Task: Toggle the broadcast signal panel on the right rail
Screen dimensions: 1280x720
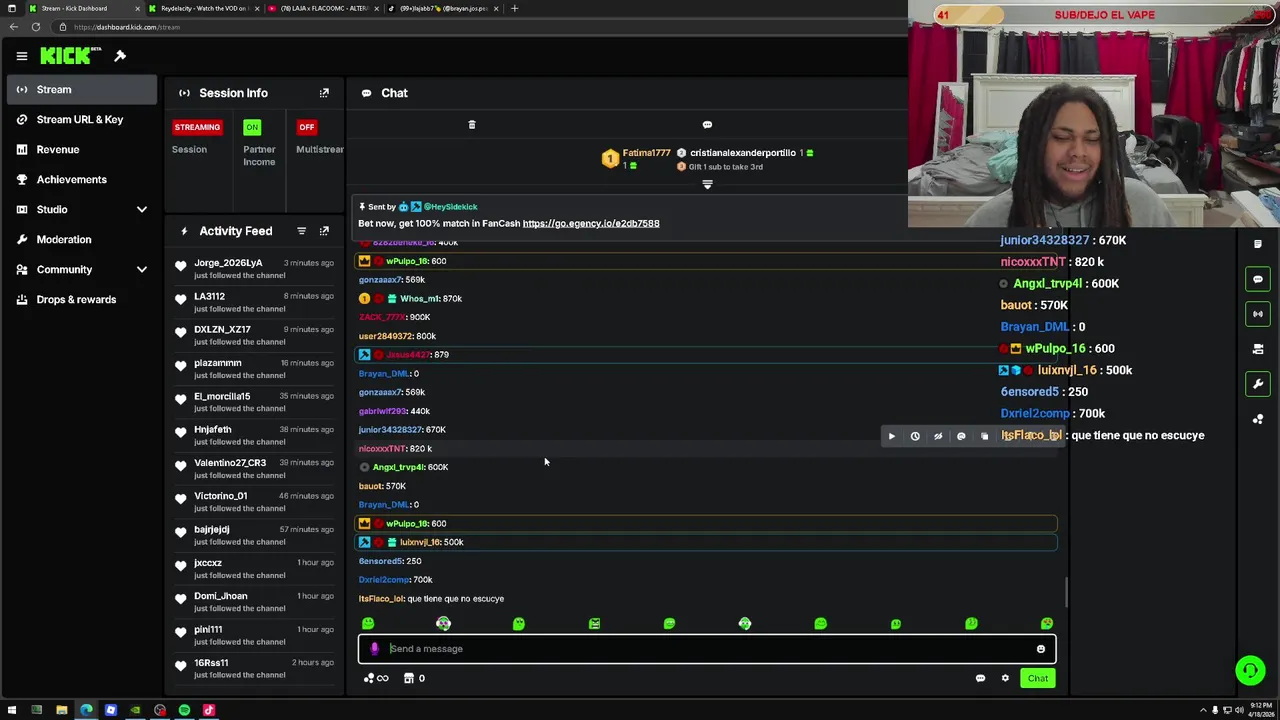Action: (1258, 314)
